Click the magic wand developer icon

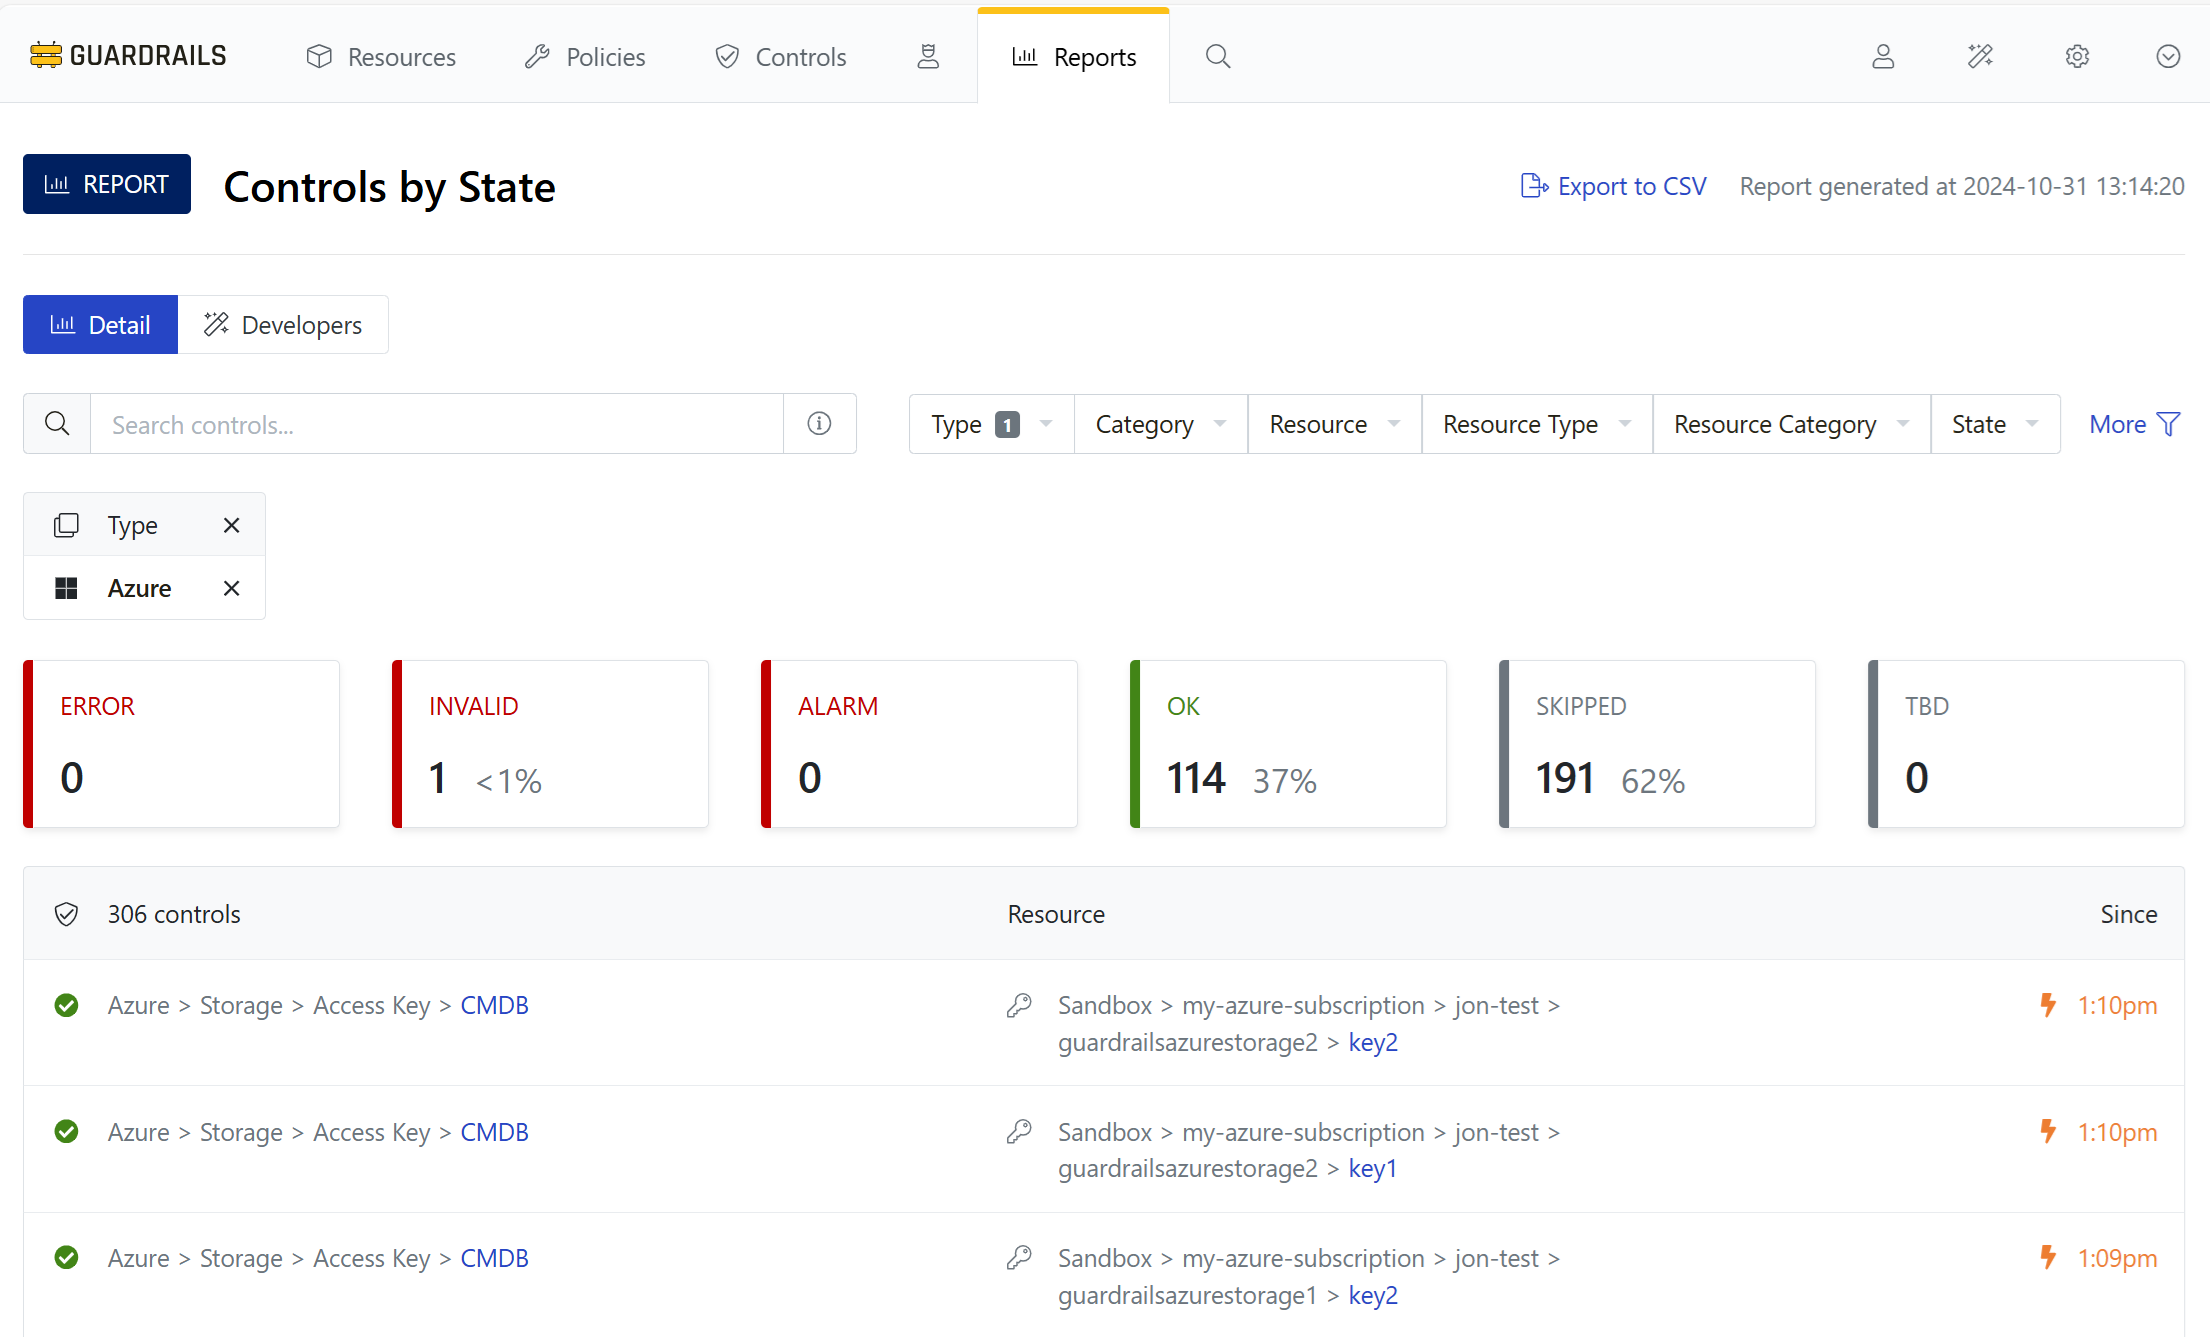click(1980, 57)
